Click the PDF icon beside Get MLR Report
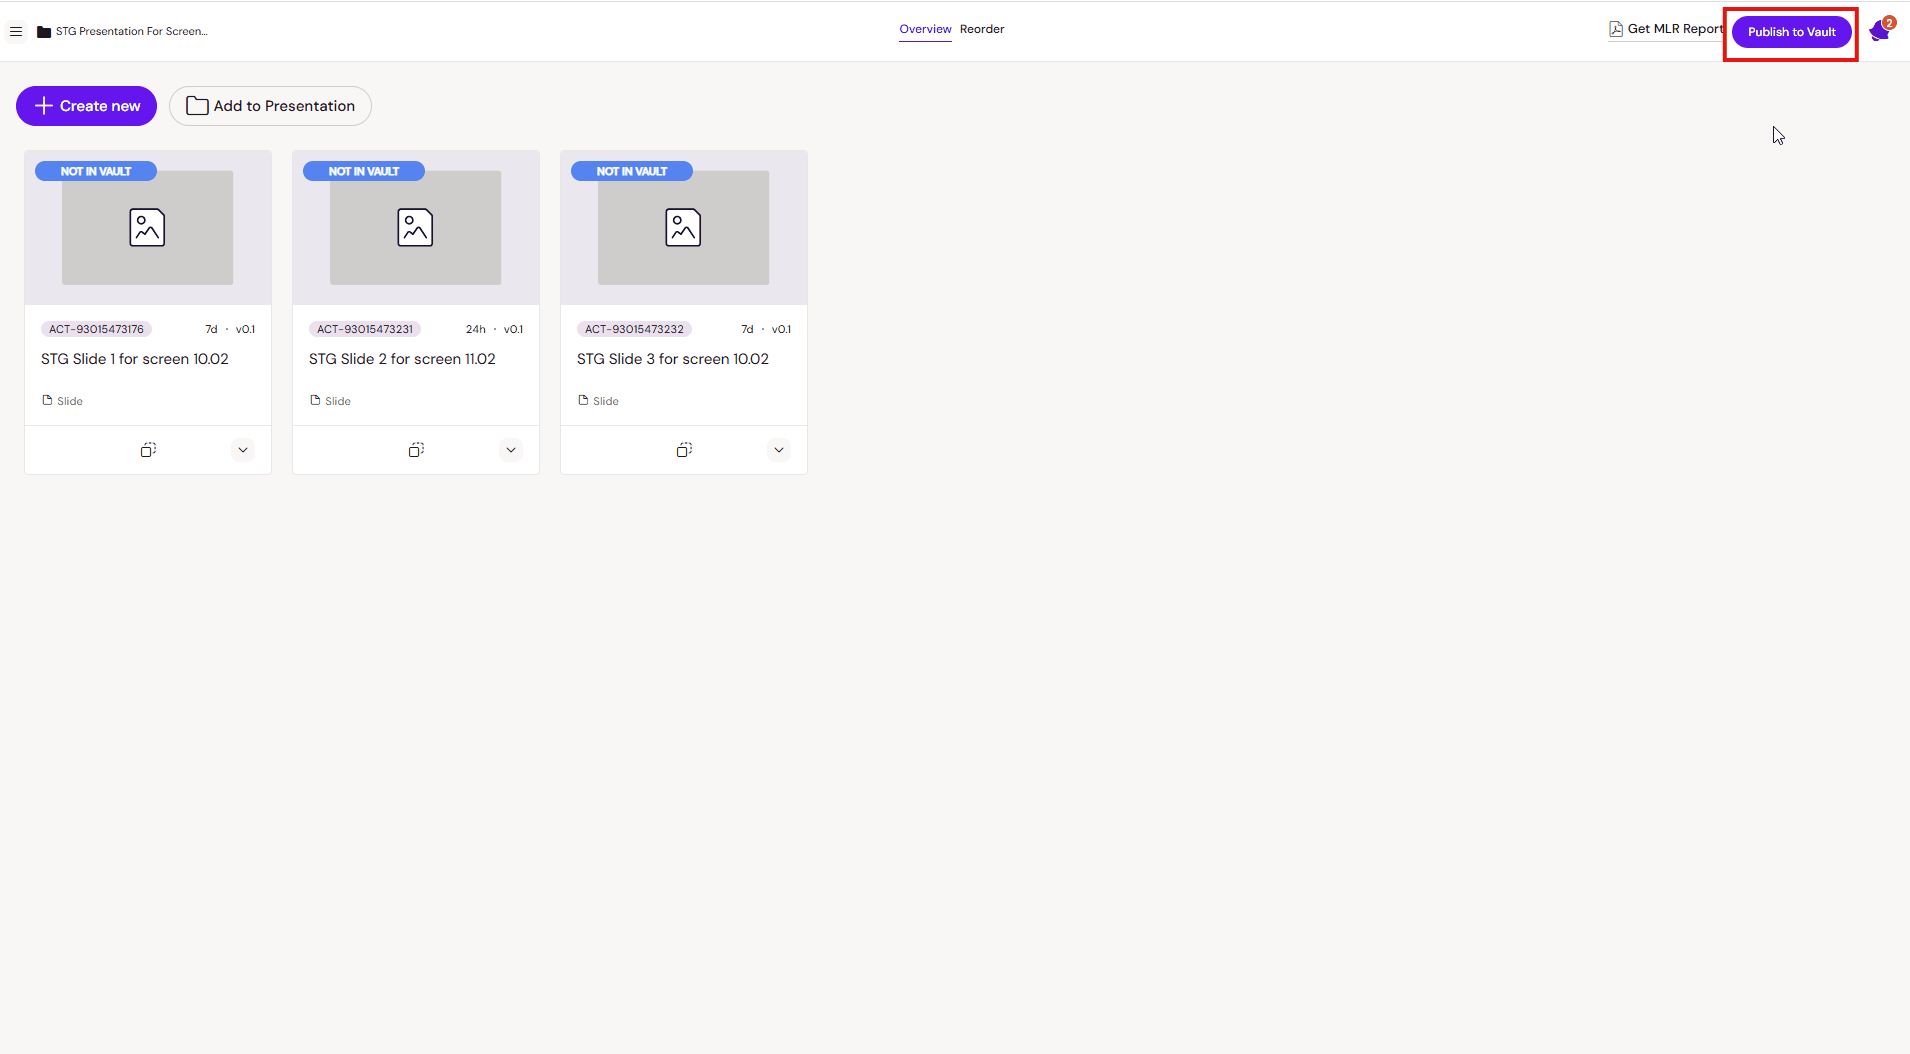This screenshot has width=1910, height=1054. 1615,29
